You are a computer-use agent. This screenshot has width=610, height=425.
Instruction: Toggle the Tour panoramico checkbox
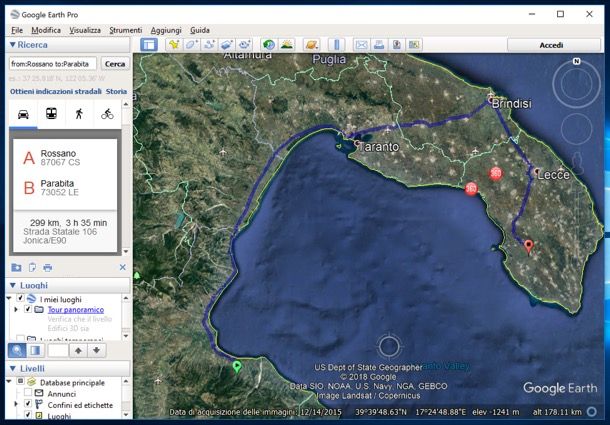(28, 309)
